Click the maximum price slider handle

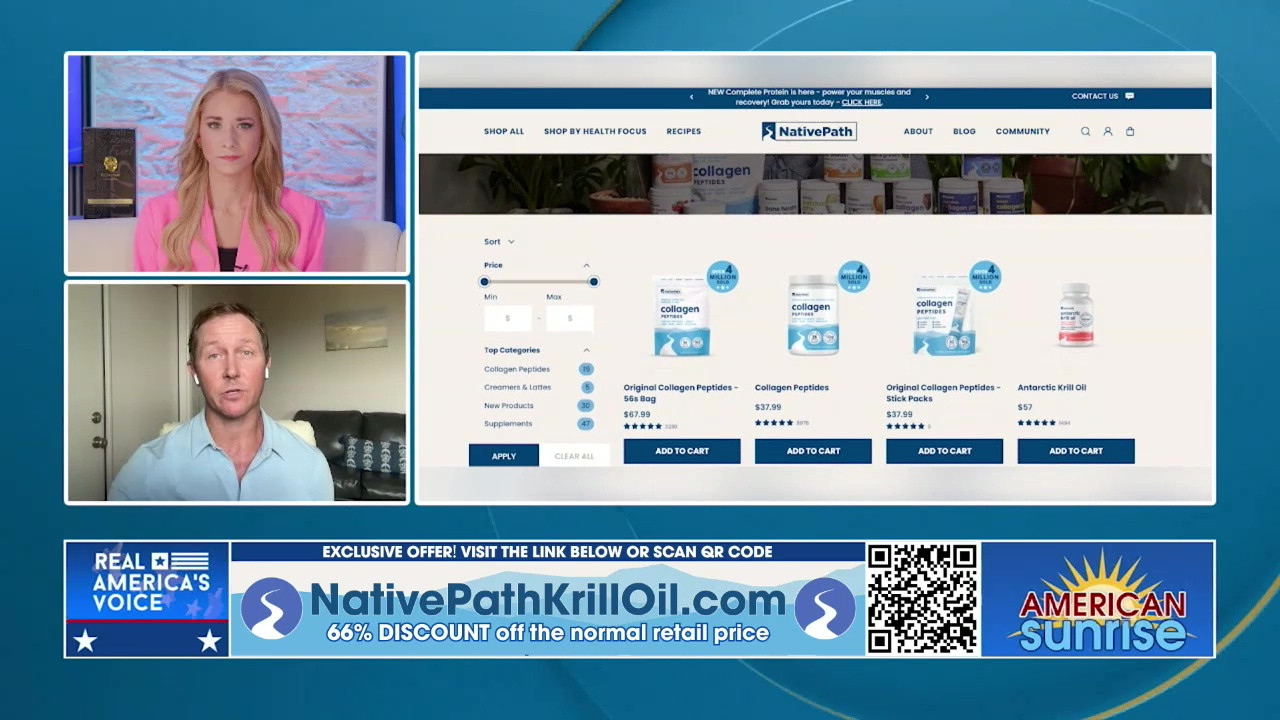point(593,282)
